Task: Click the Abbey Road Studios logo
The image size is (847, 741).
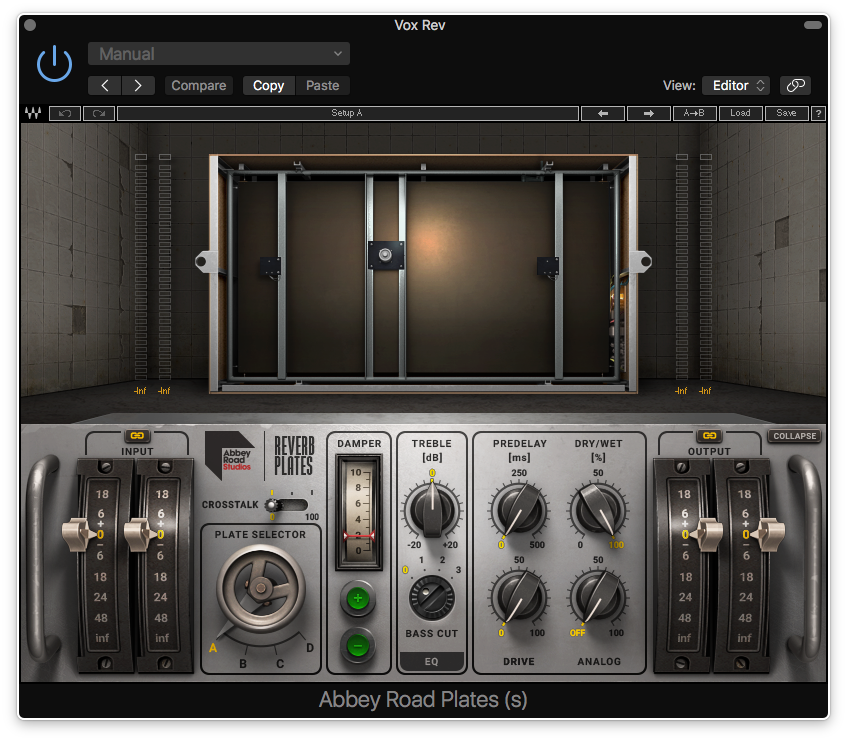Action: click(230, 455)
